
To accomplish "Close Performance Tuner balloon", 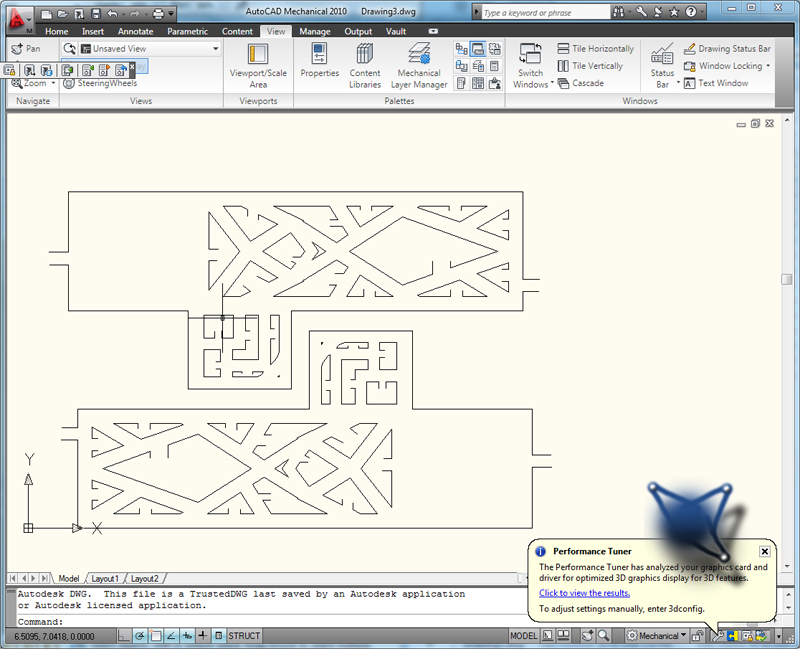I will [764, 551].
